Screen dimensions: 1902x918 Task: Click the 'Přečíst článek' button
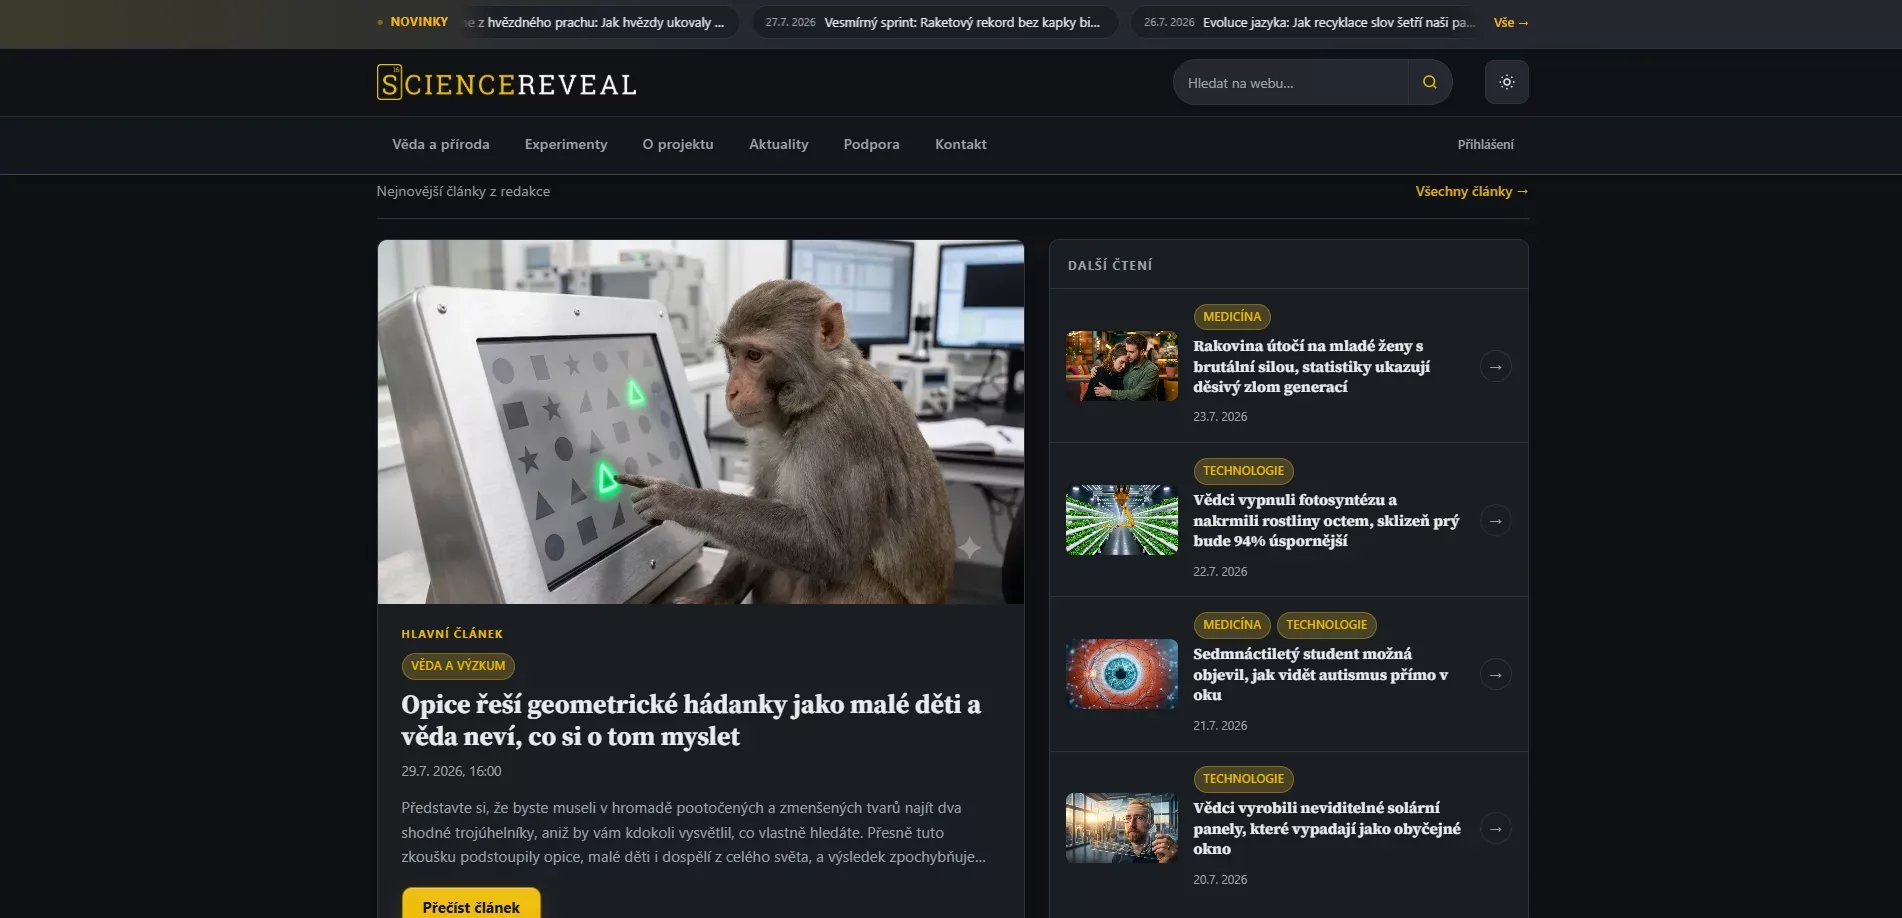point(471,905)
